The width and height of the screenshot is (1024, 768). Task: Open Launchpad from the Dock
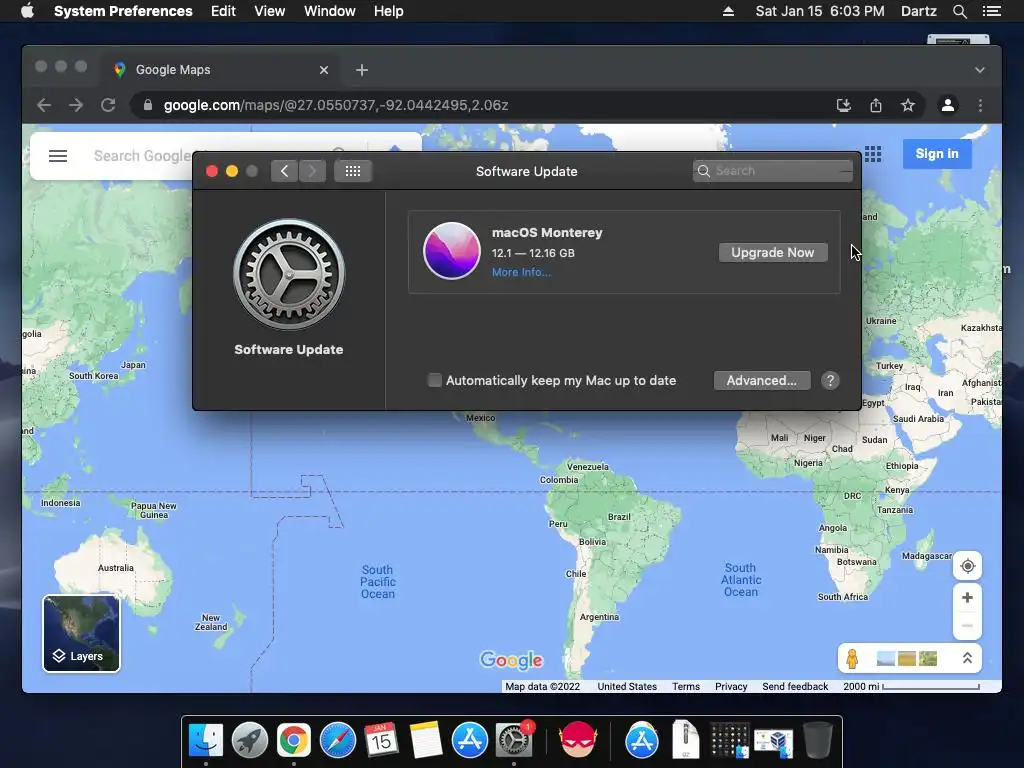(x=249, y=741)
